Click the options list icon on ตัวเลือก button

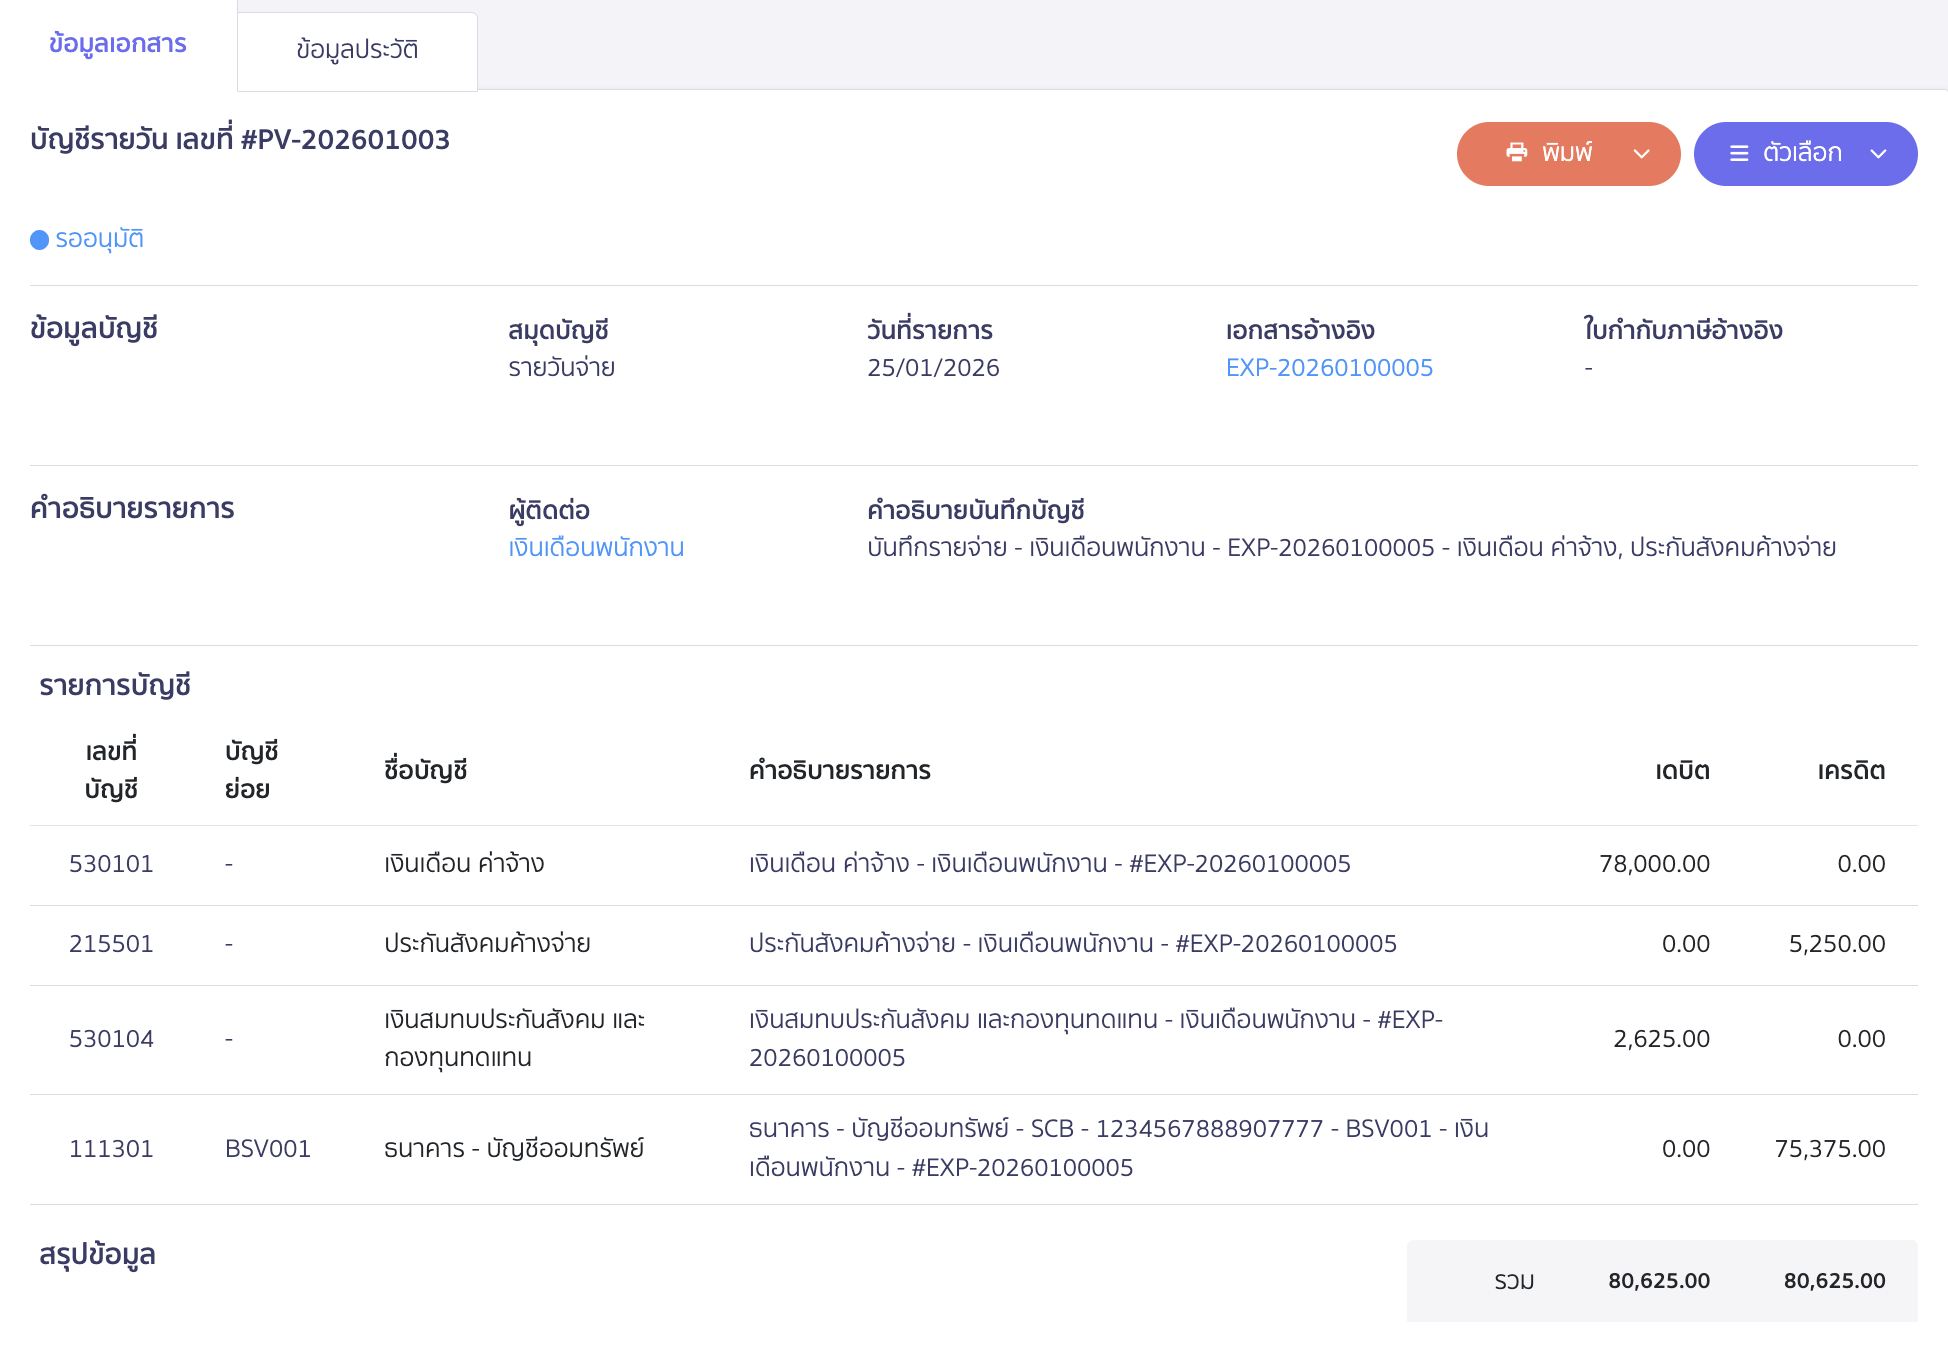click(1737, 153)
